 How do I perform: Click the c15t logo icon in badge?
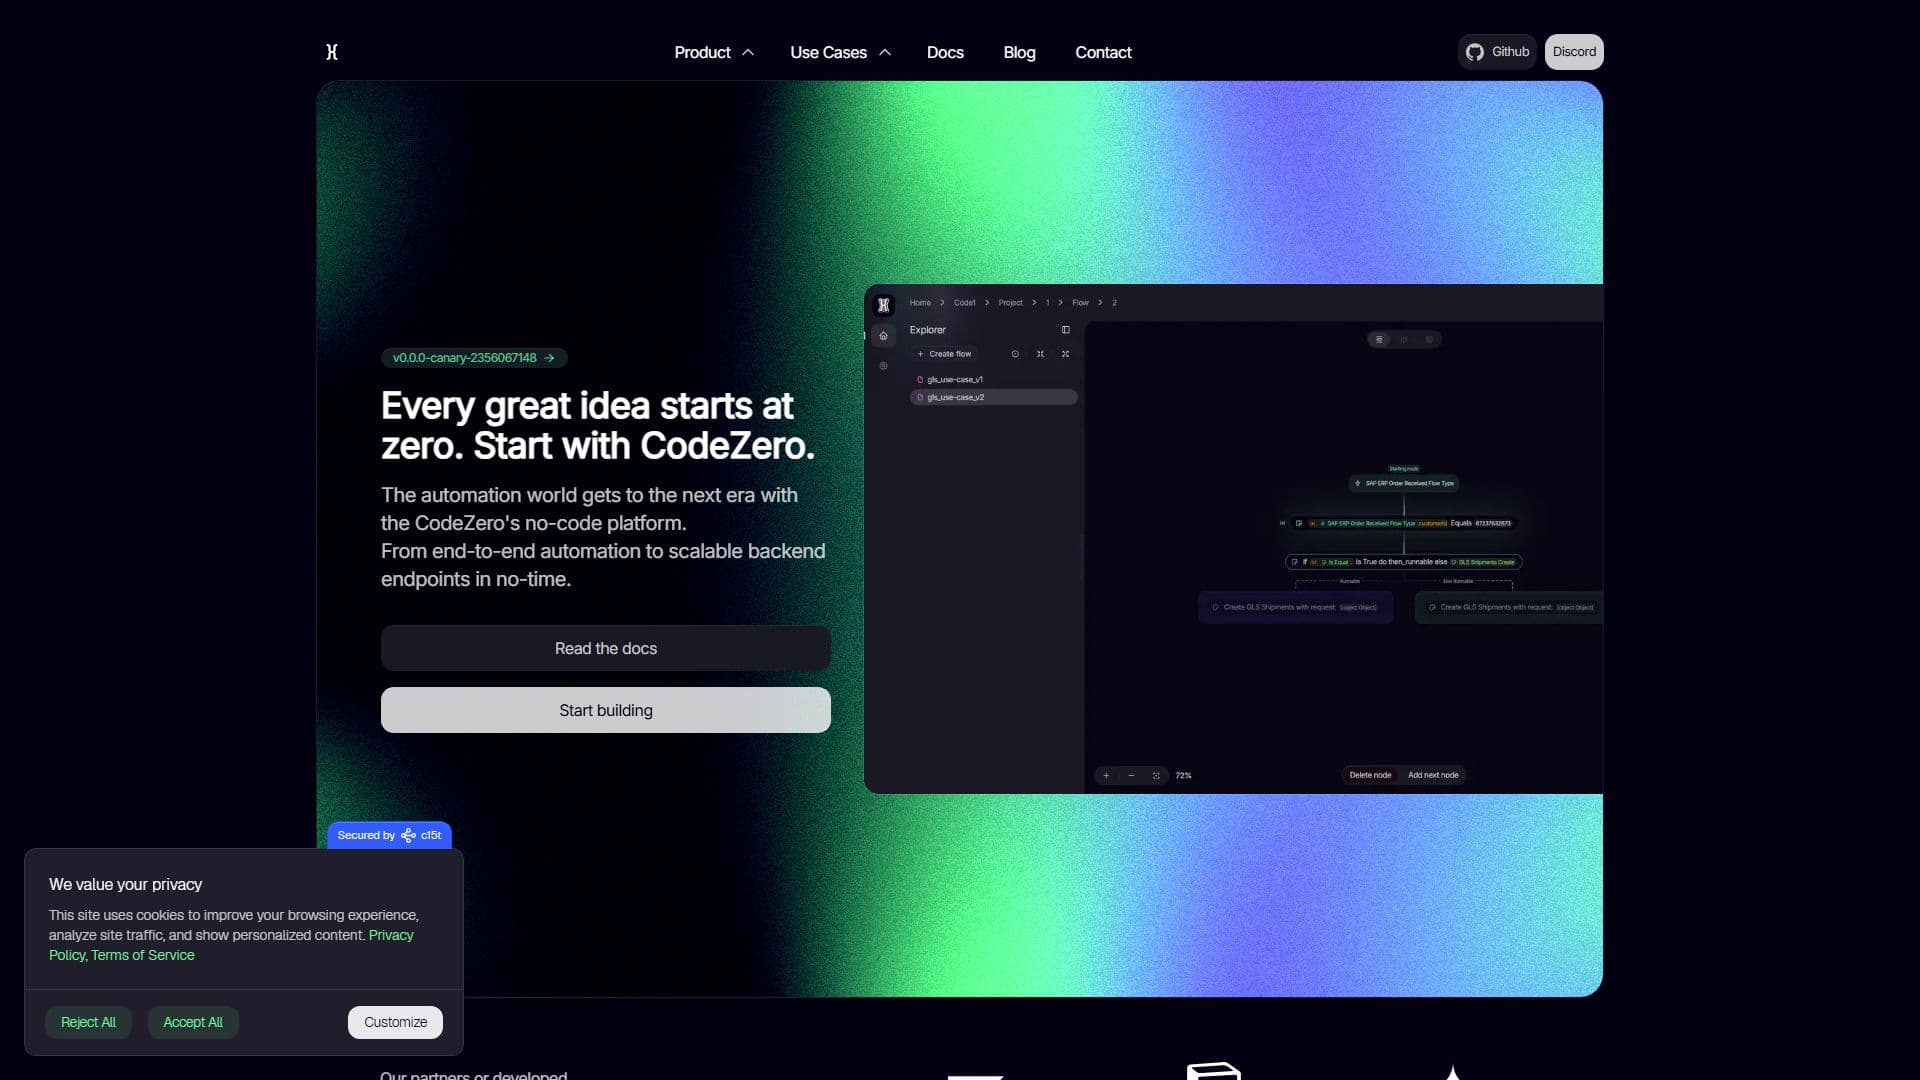pyautogui.click(x=408, y=835)
